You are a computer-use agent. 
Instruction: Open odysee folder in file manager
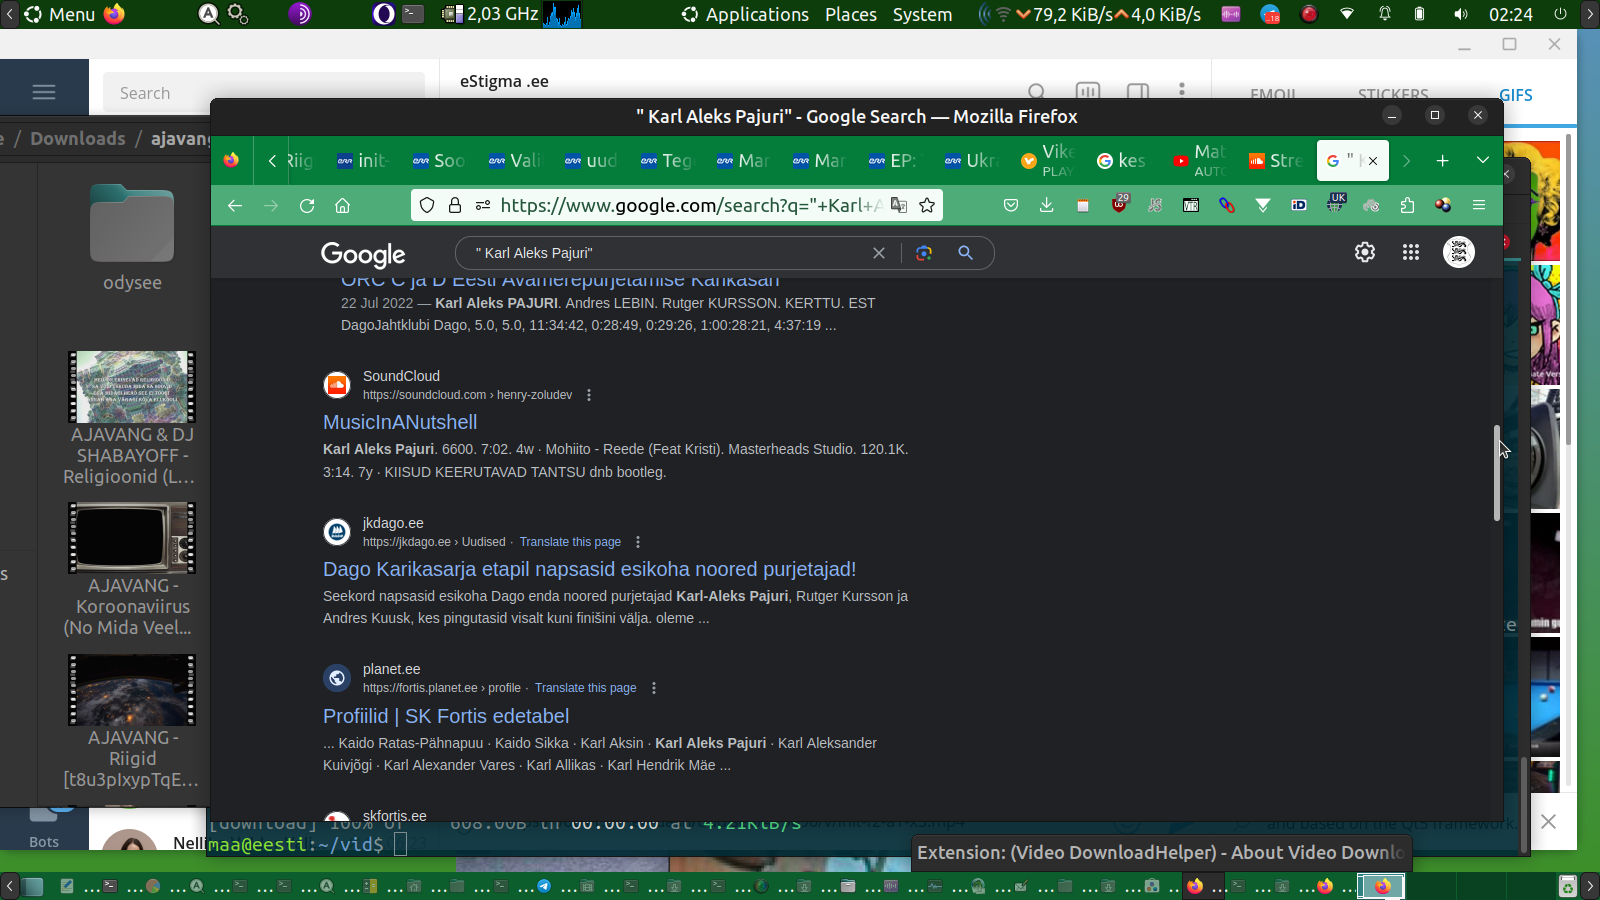pyautogui.click(x=132, y=238)
